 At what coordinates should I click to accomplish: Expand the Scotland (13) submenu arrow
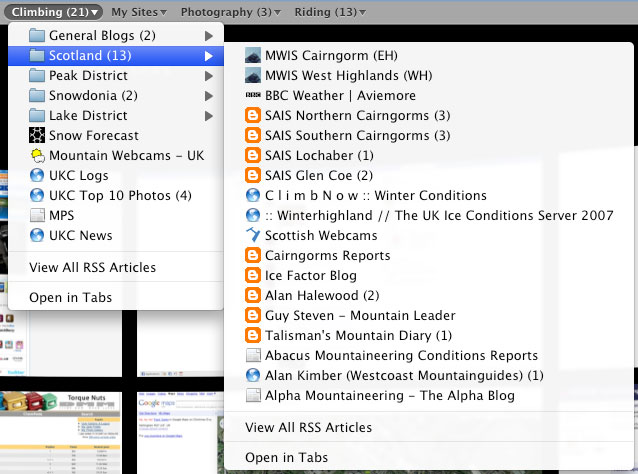click(x=209, y=56)
